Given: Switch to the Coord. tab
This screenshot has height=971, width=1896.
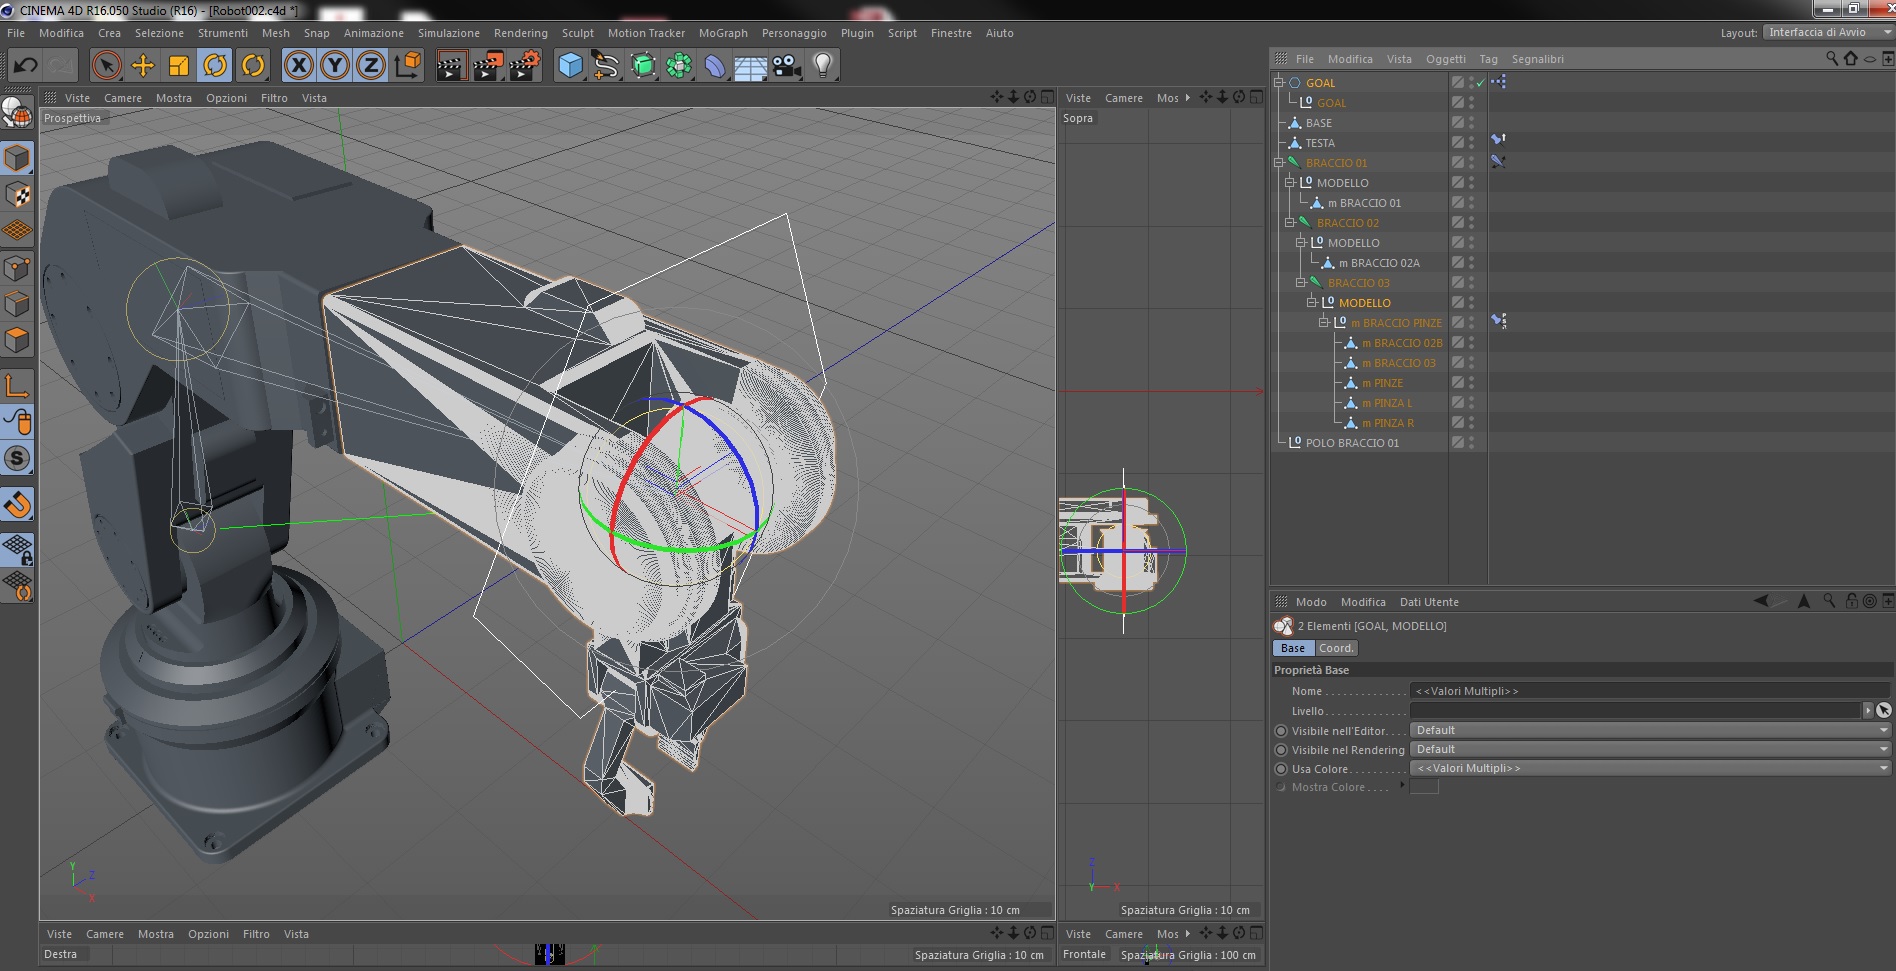Looking at the screenshot, I should pyautogui.click(x=1336, y=648).
